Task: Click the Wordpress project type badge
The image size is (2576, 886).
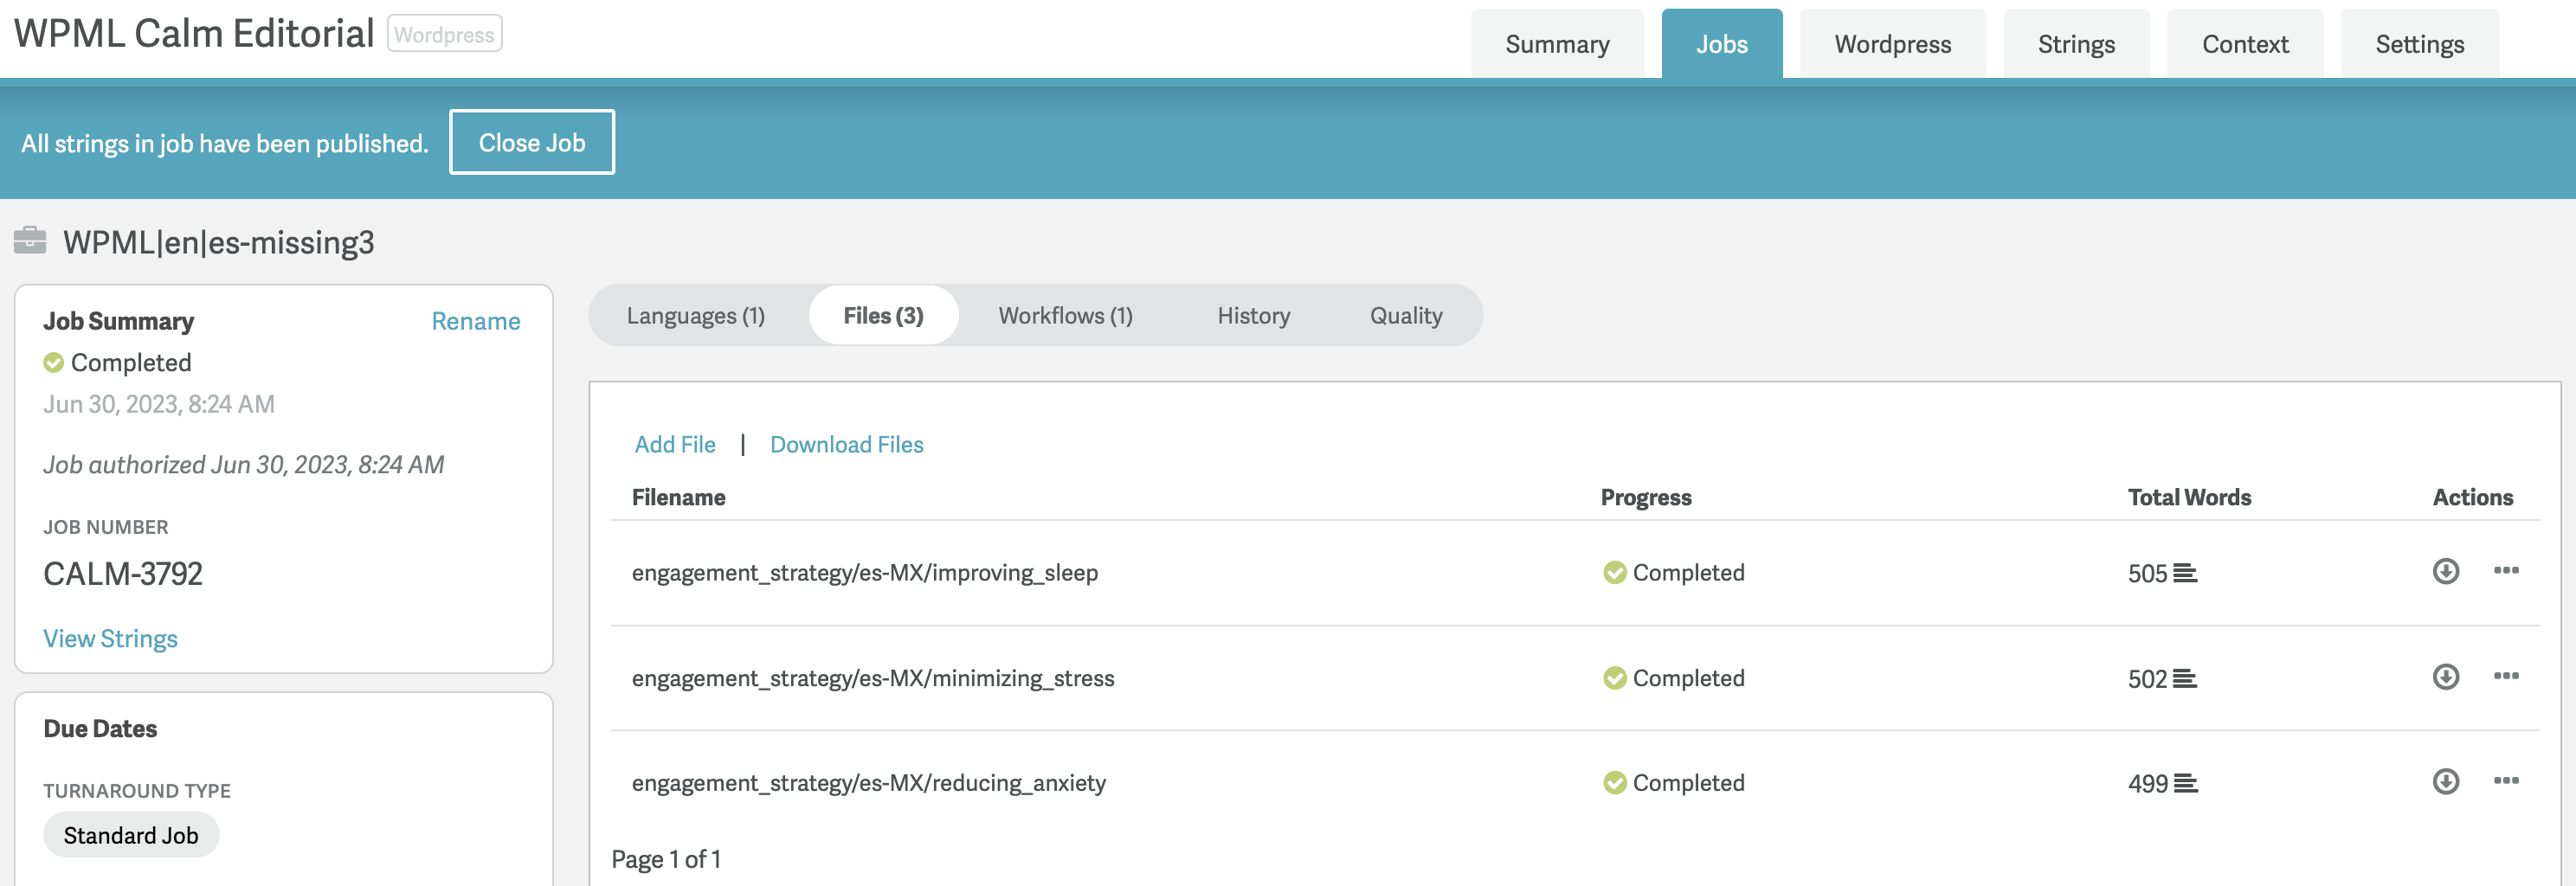Action: [444, 34]
